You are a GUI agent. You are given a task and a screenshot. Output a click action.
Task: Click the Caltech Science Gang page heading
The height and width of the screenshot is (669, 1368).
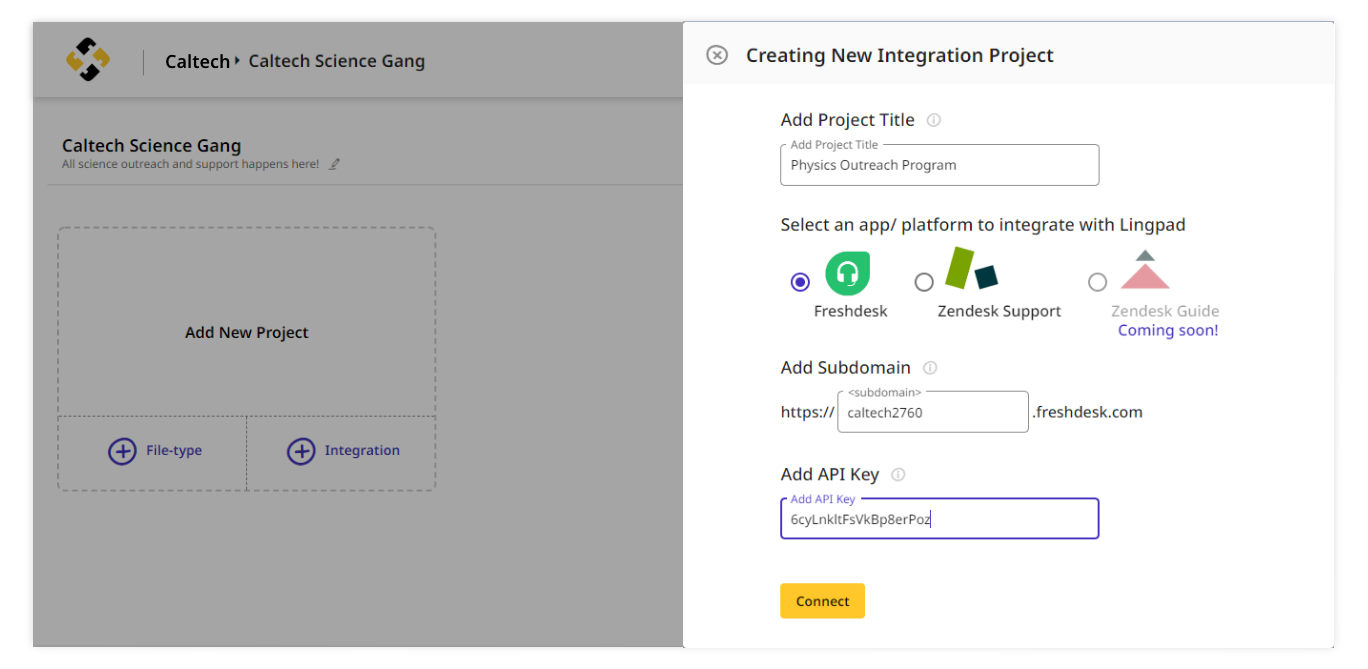click(151, 146)
